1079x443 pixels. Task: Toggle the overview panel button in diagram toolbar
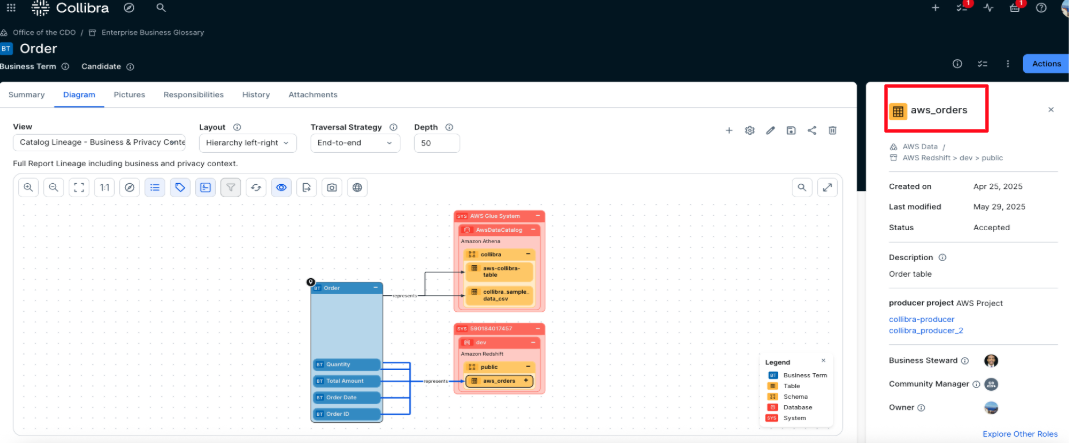pos(205,186)
